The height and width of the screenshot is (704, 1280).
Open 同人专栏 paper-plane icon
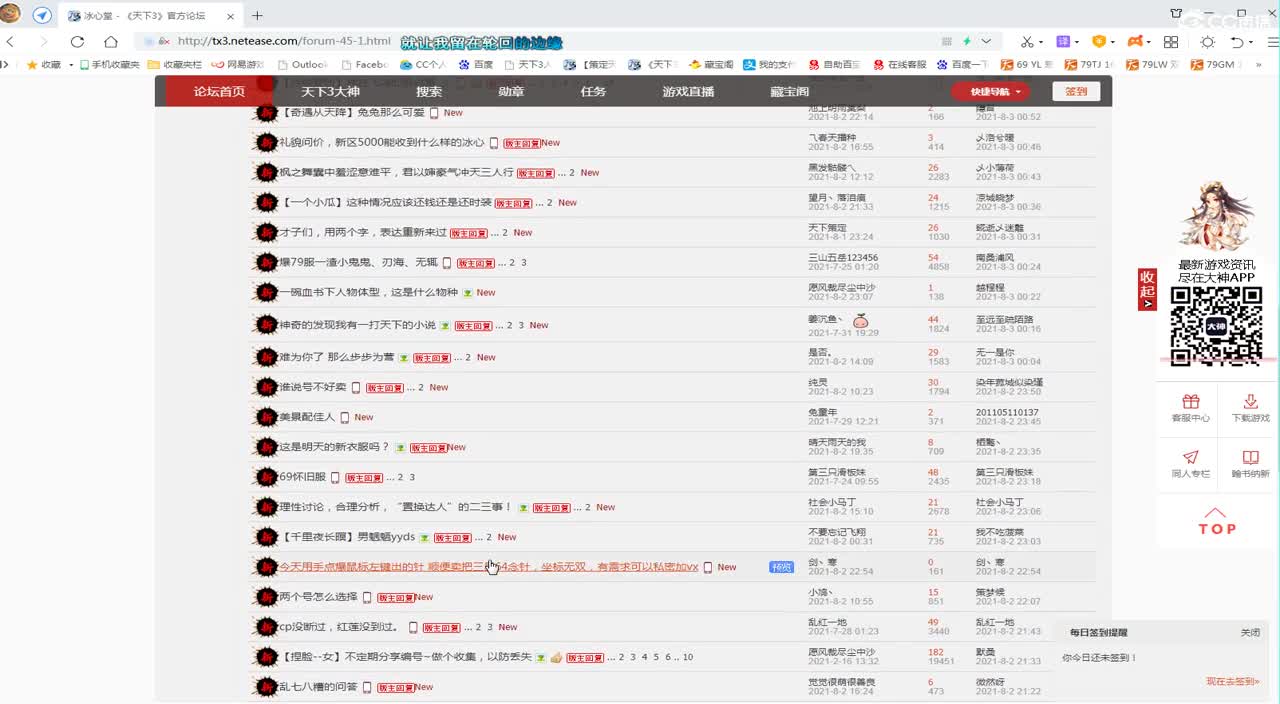[x=1191, y=457]
